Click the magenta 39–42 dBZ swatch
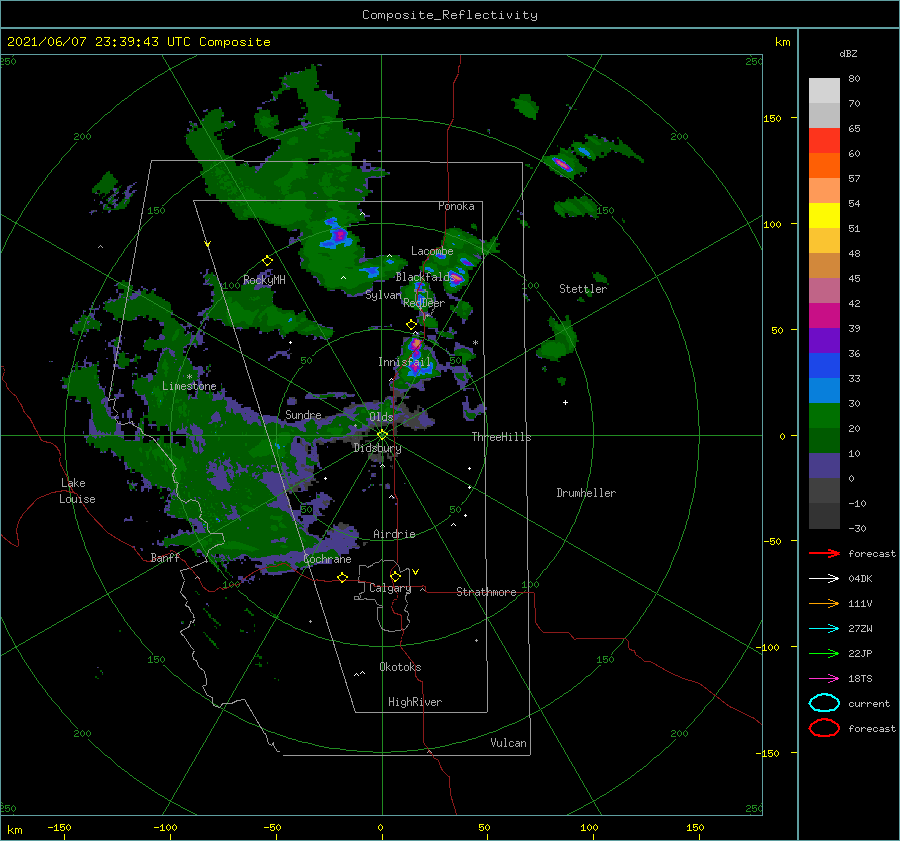Viewport: 900px width, 841px height. (824, 316)
